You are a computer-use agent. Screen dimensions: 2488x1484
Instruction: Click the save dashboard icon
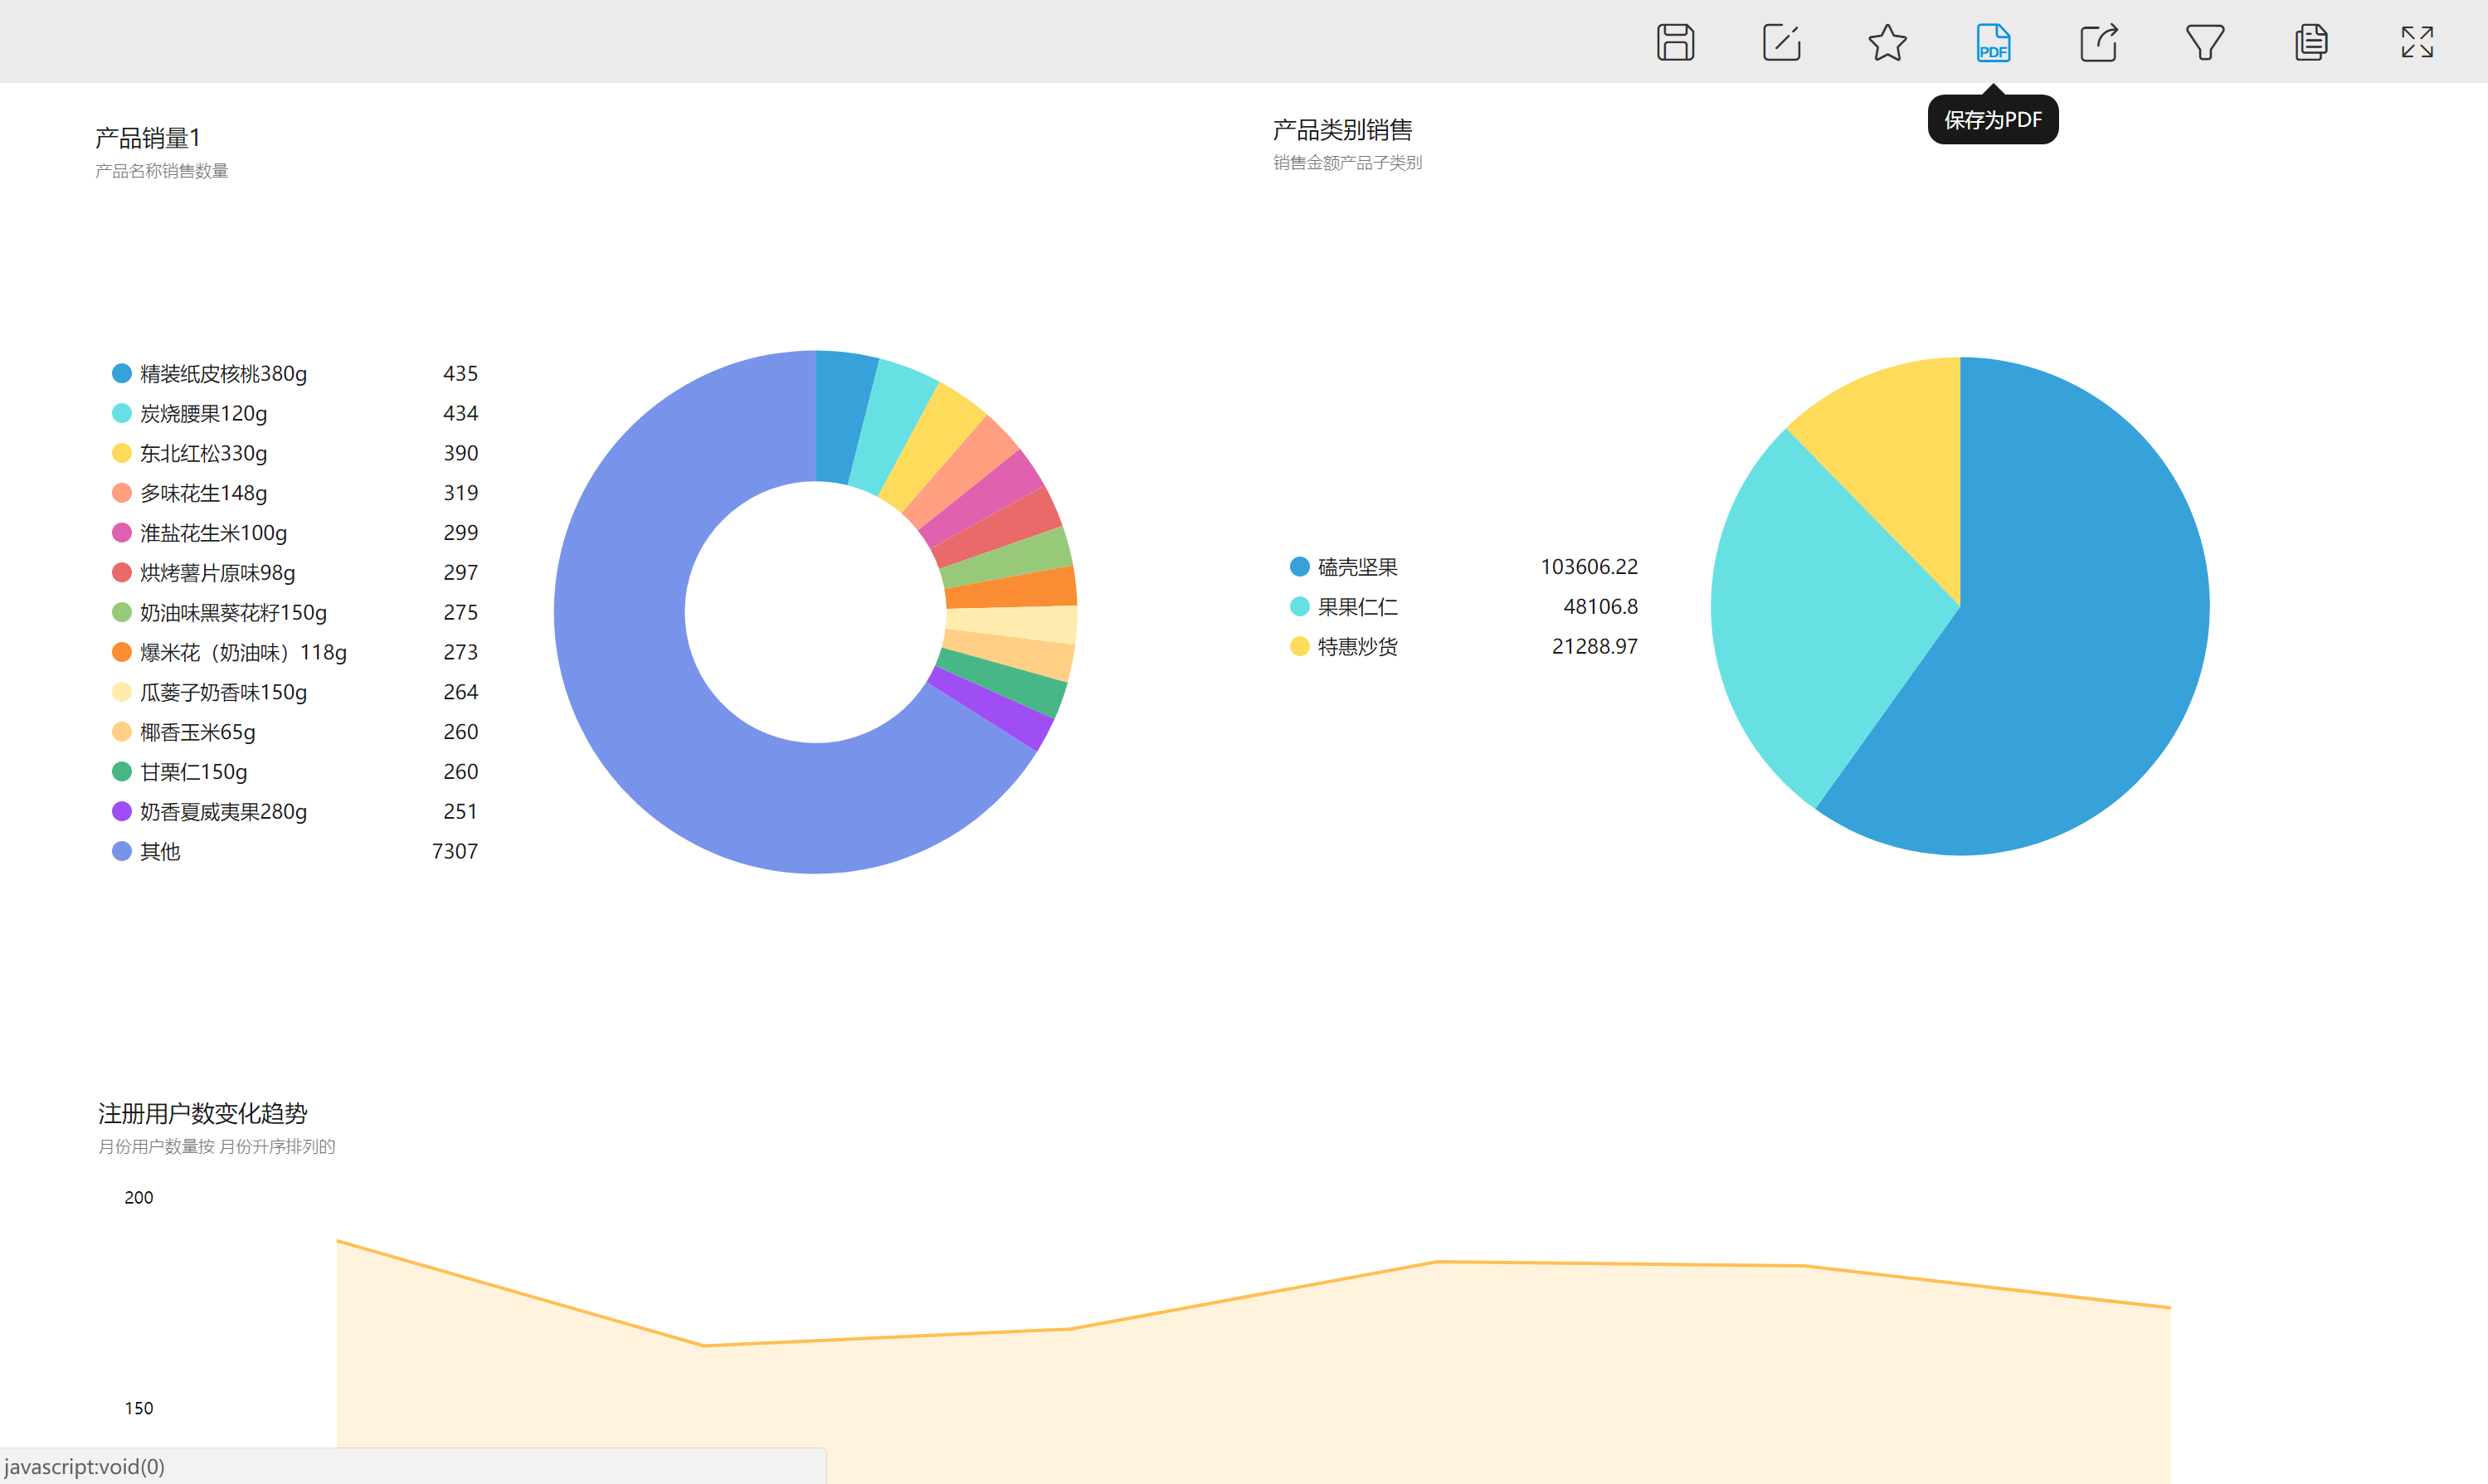1675,42
